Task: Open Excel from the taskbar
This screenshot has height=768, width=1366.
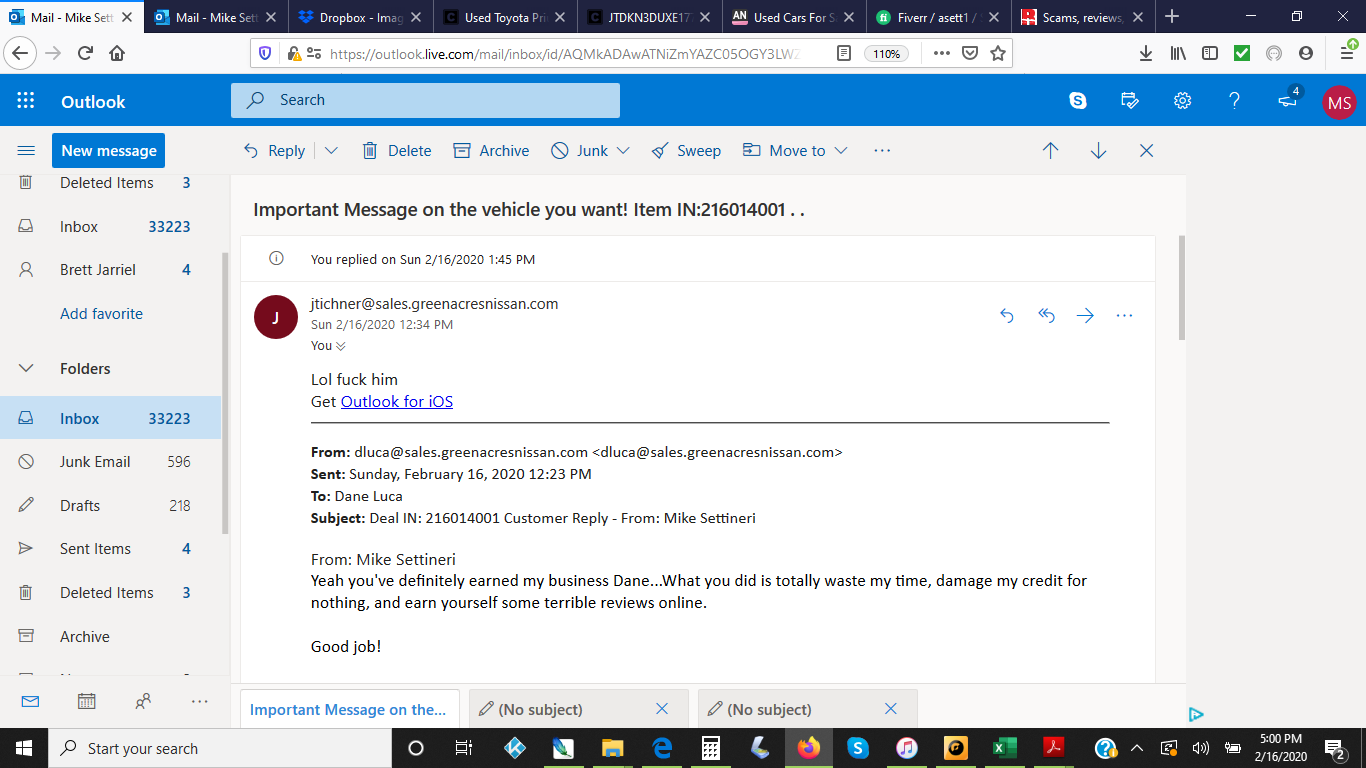Action: tap(1004, 748)
